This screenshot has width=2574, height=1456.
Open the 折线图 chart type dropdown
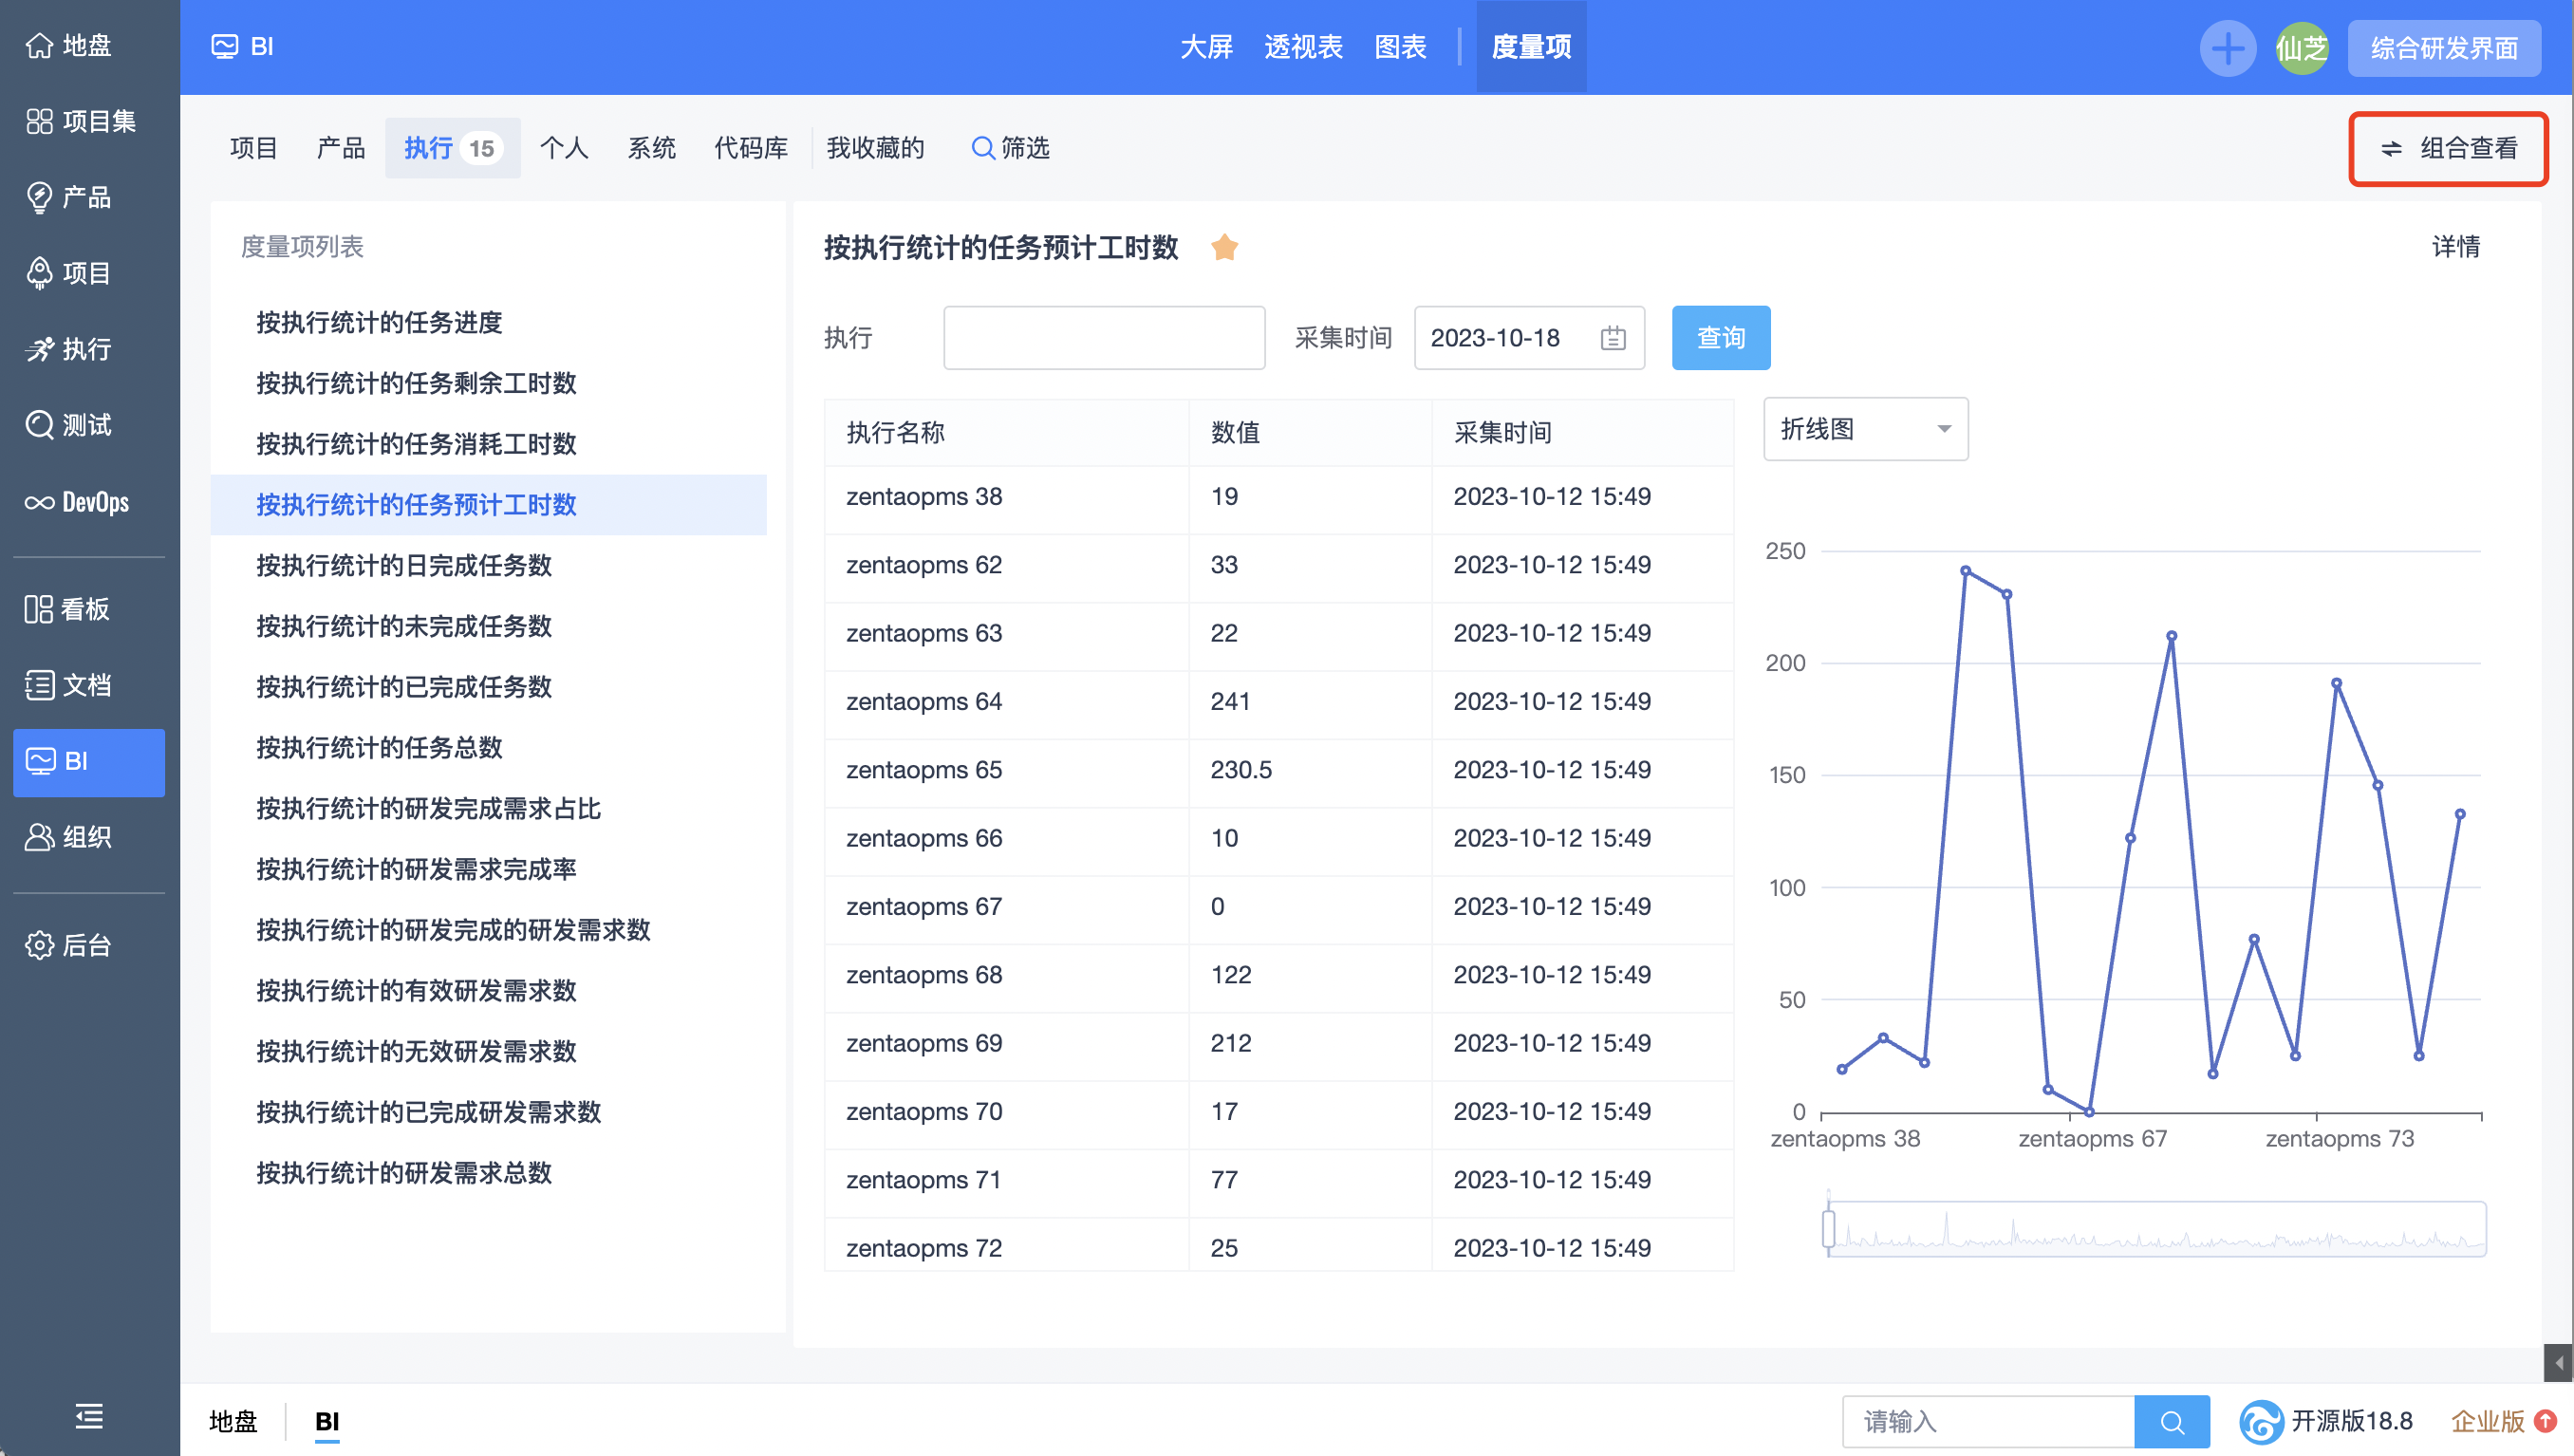[1864, 429]
